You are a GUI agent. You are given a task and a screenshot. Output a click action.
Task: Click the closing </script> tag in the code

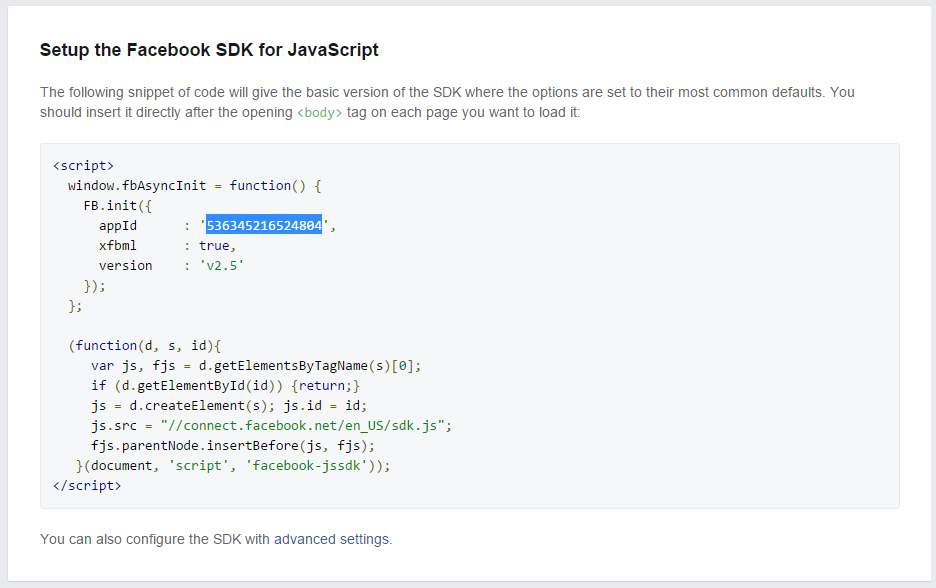coord(87,485)
